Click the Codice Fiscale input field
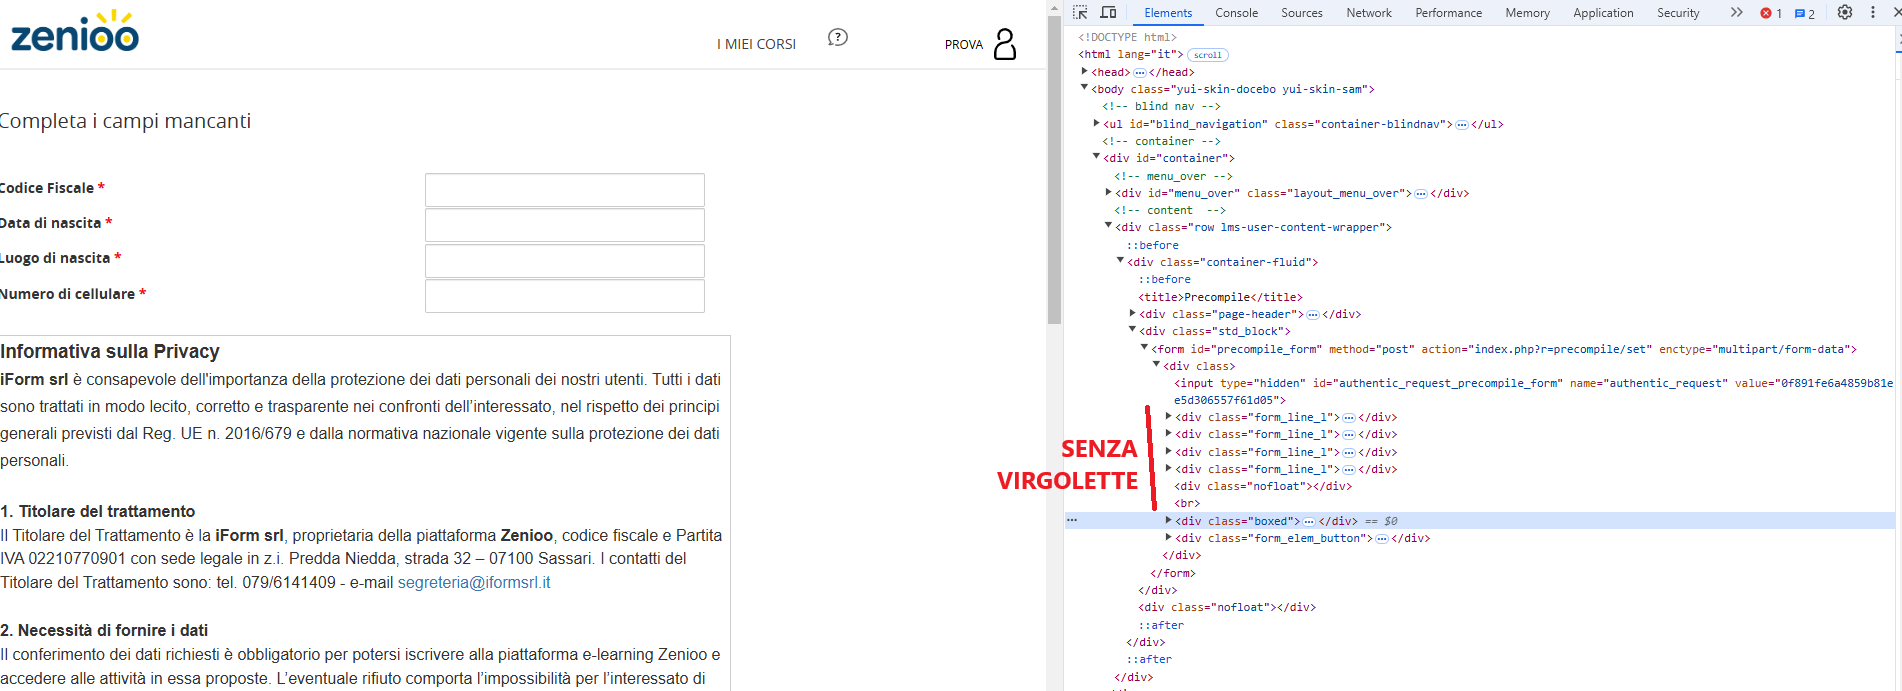The width and height of the screenshot is (1902, 691). point(564,190)
